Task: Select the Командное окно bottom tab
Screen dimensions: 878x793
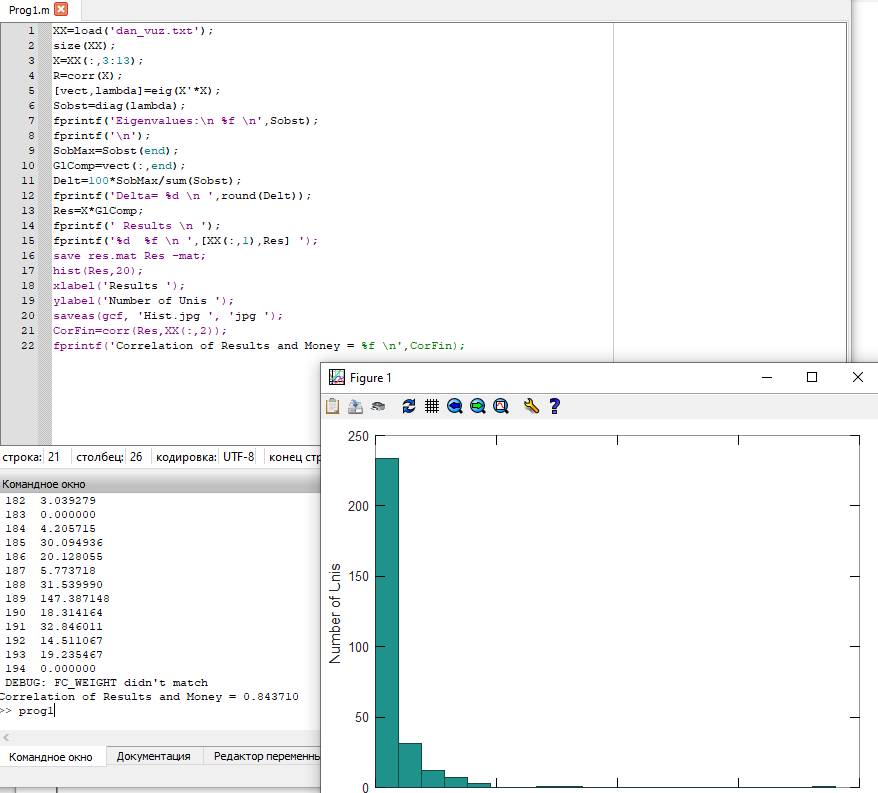Action: [x=51, y=757]
